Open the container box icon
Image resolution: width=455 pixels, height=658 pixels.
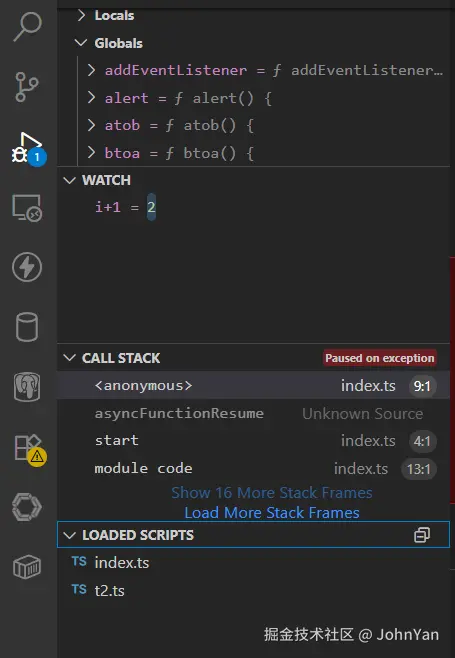point(27,567)
